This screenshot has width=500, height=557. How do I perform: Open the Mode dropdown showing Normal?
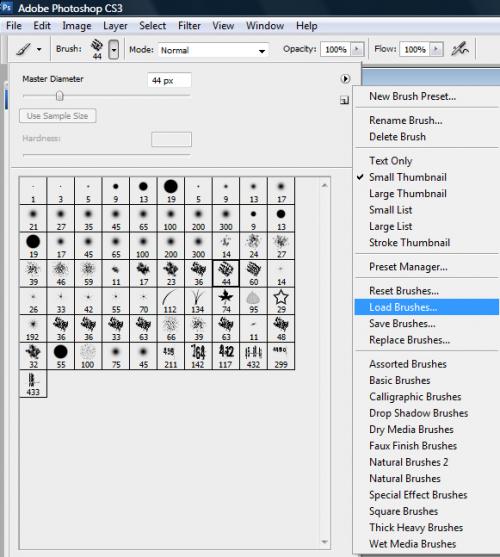pos(213,50)
